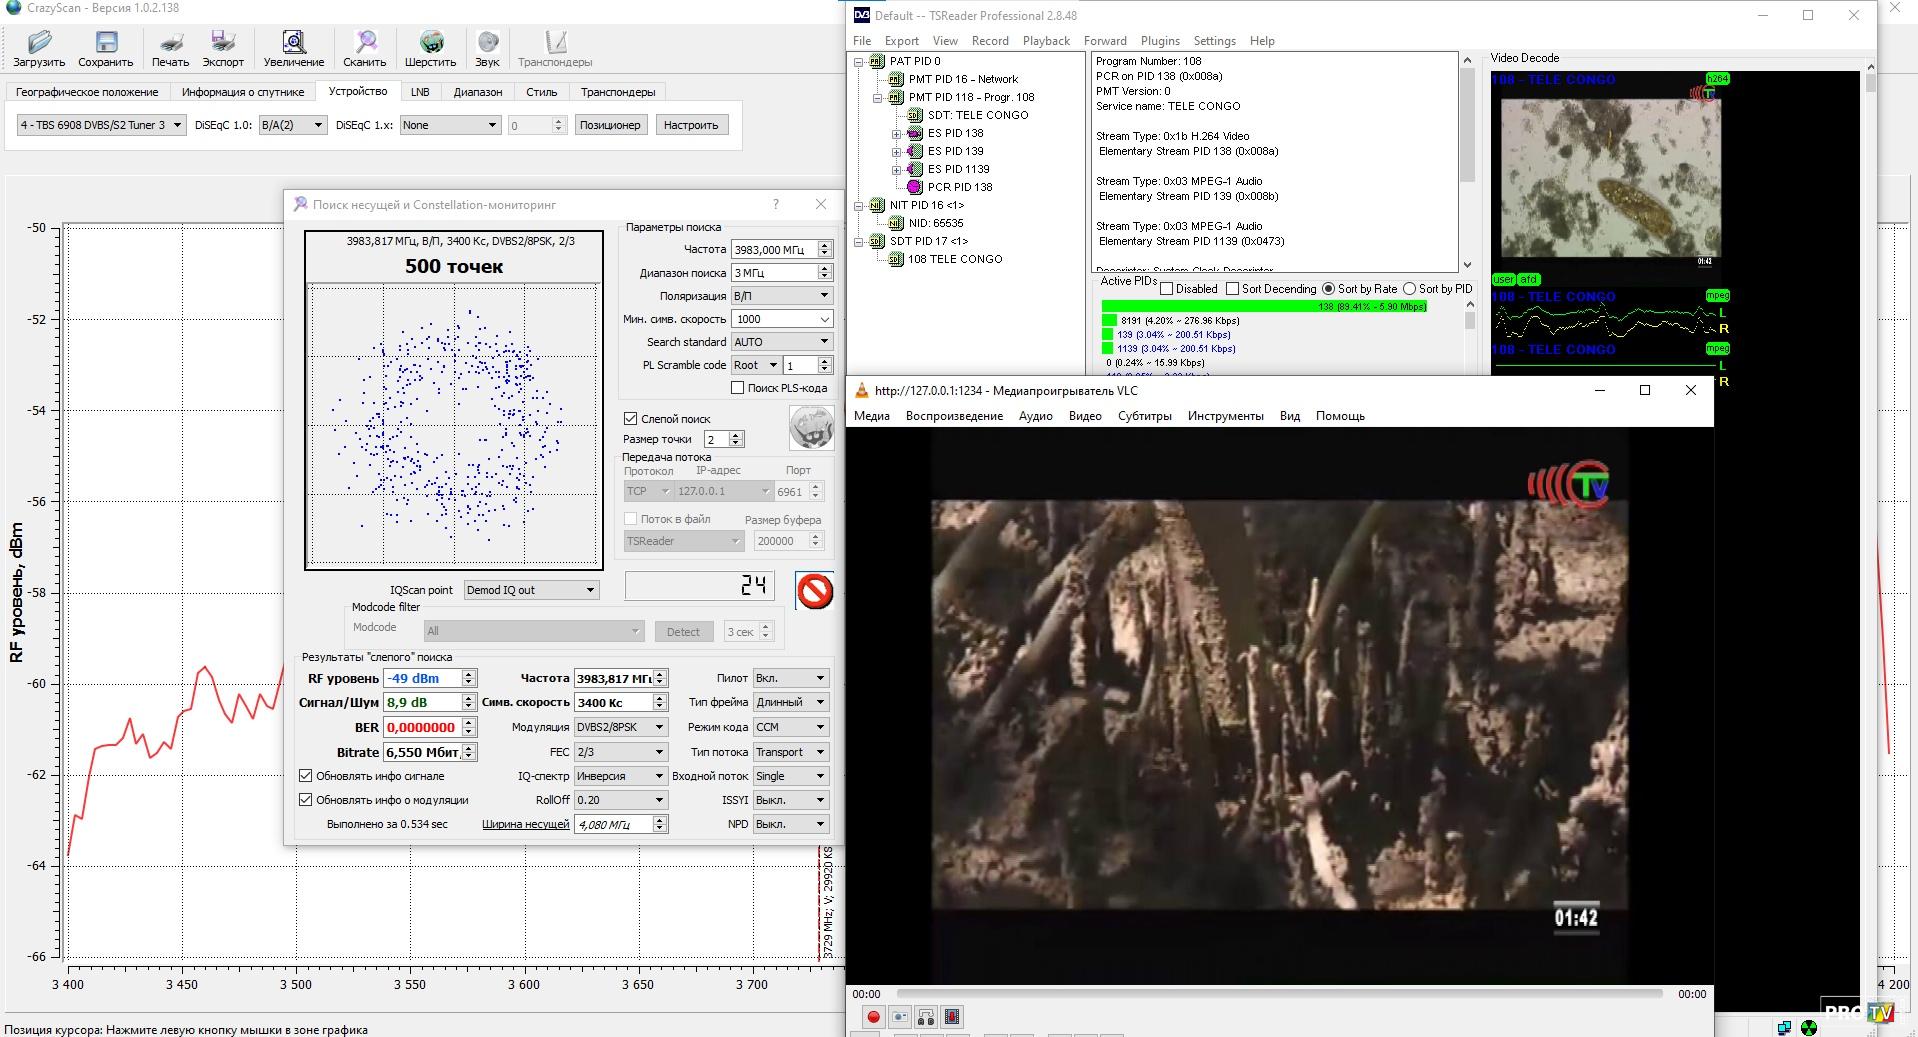Enable the Поиск PLS-кода checkbox
This screenshot has height=1037, width=1918.
[738, 388]
